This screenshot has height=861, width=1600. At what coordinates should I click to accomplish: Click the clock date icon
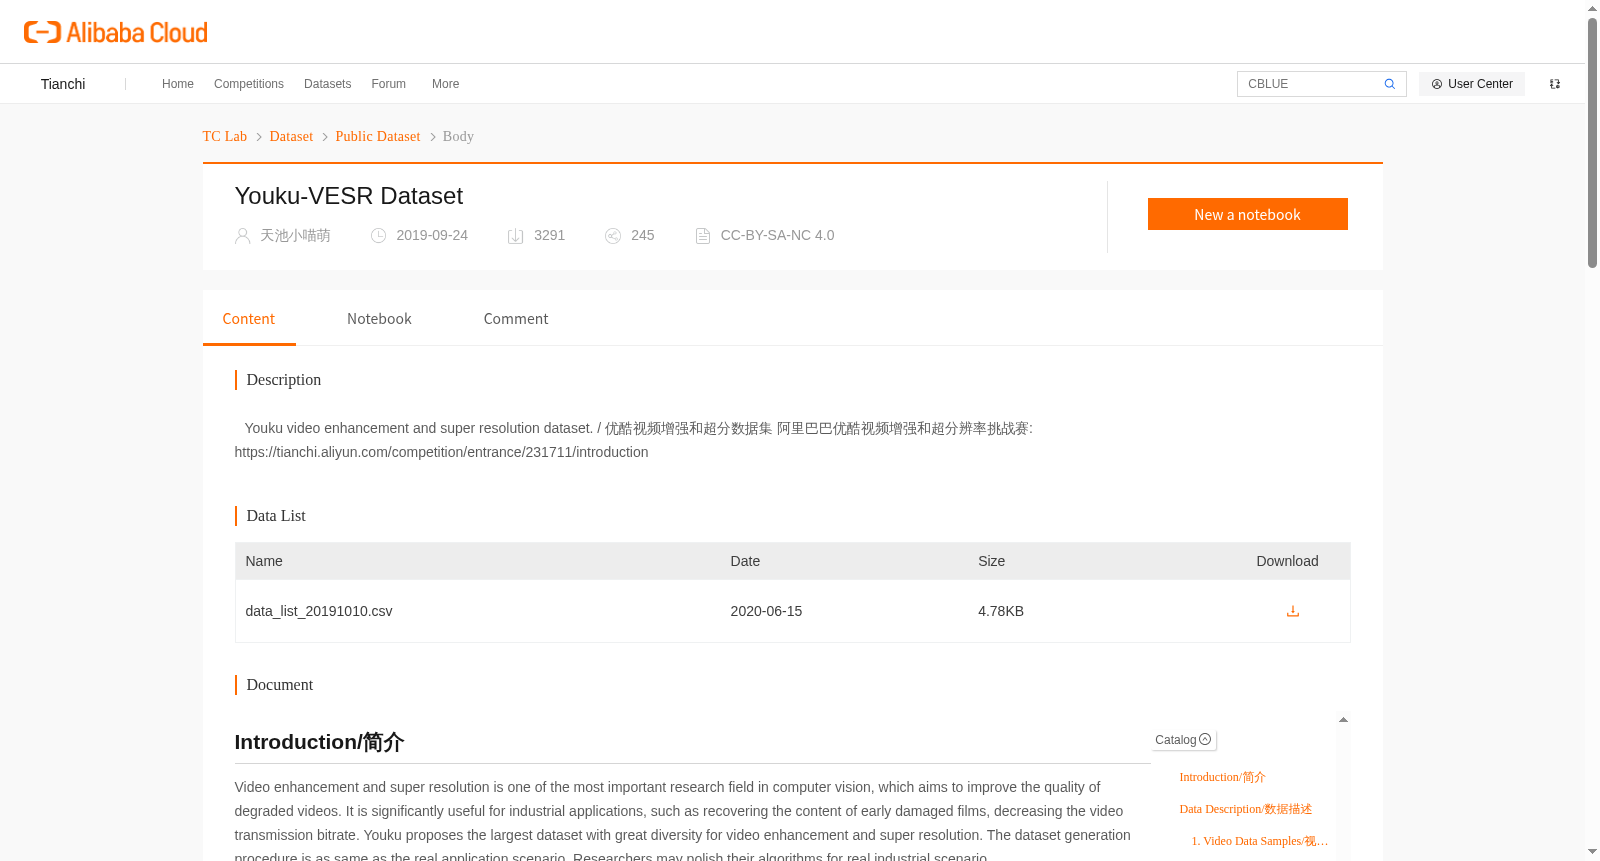pos(379,236)
